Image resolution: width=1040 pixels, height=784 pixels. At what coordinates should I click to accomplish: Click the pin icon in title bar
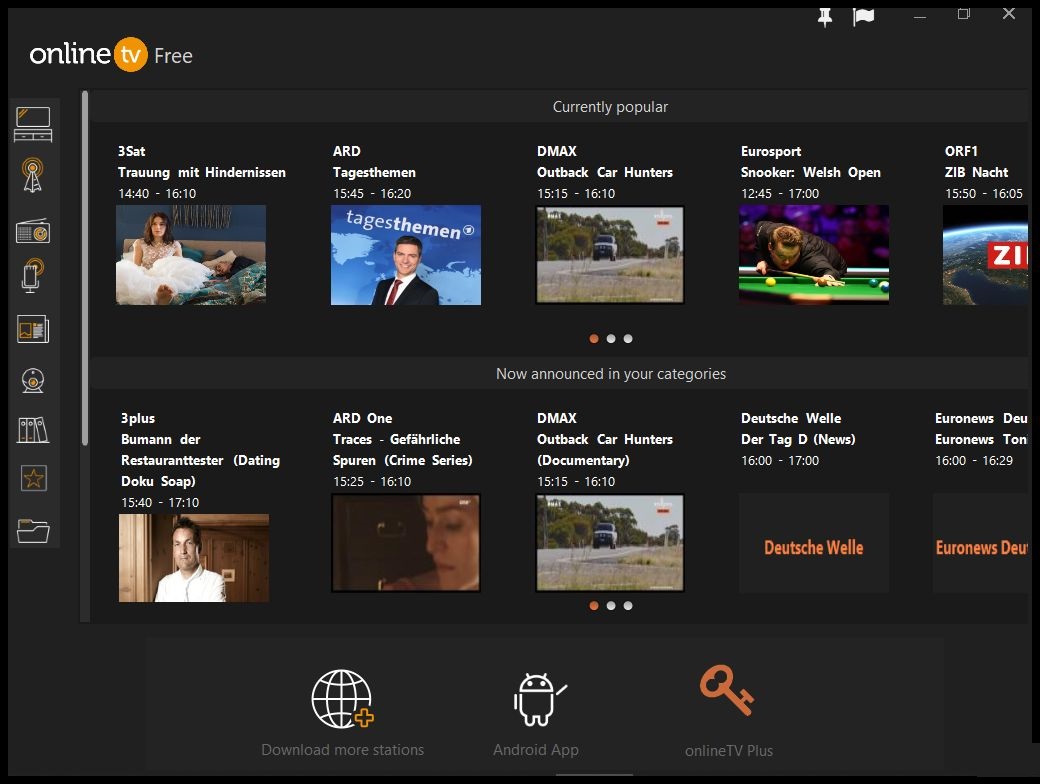tap(824, 17)
